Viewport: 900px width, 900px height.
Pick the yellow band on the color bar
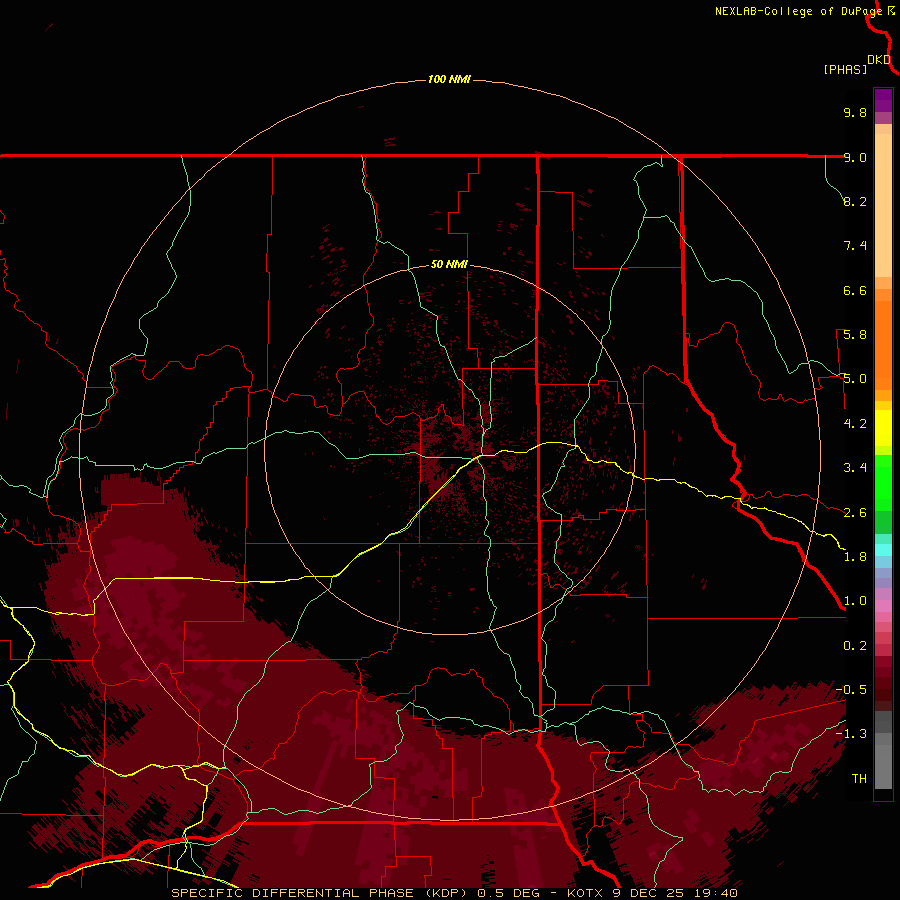[x=883, y=428]
